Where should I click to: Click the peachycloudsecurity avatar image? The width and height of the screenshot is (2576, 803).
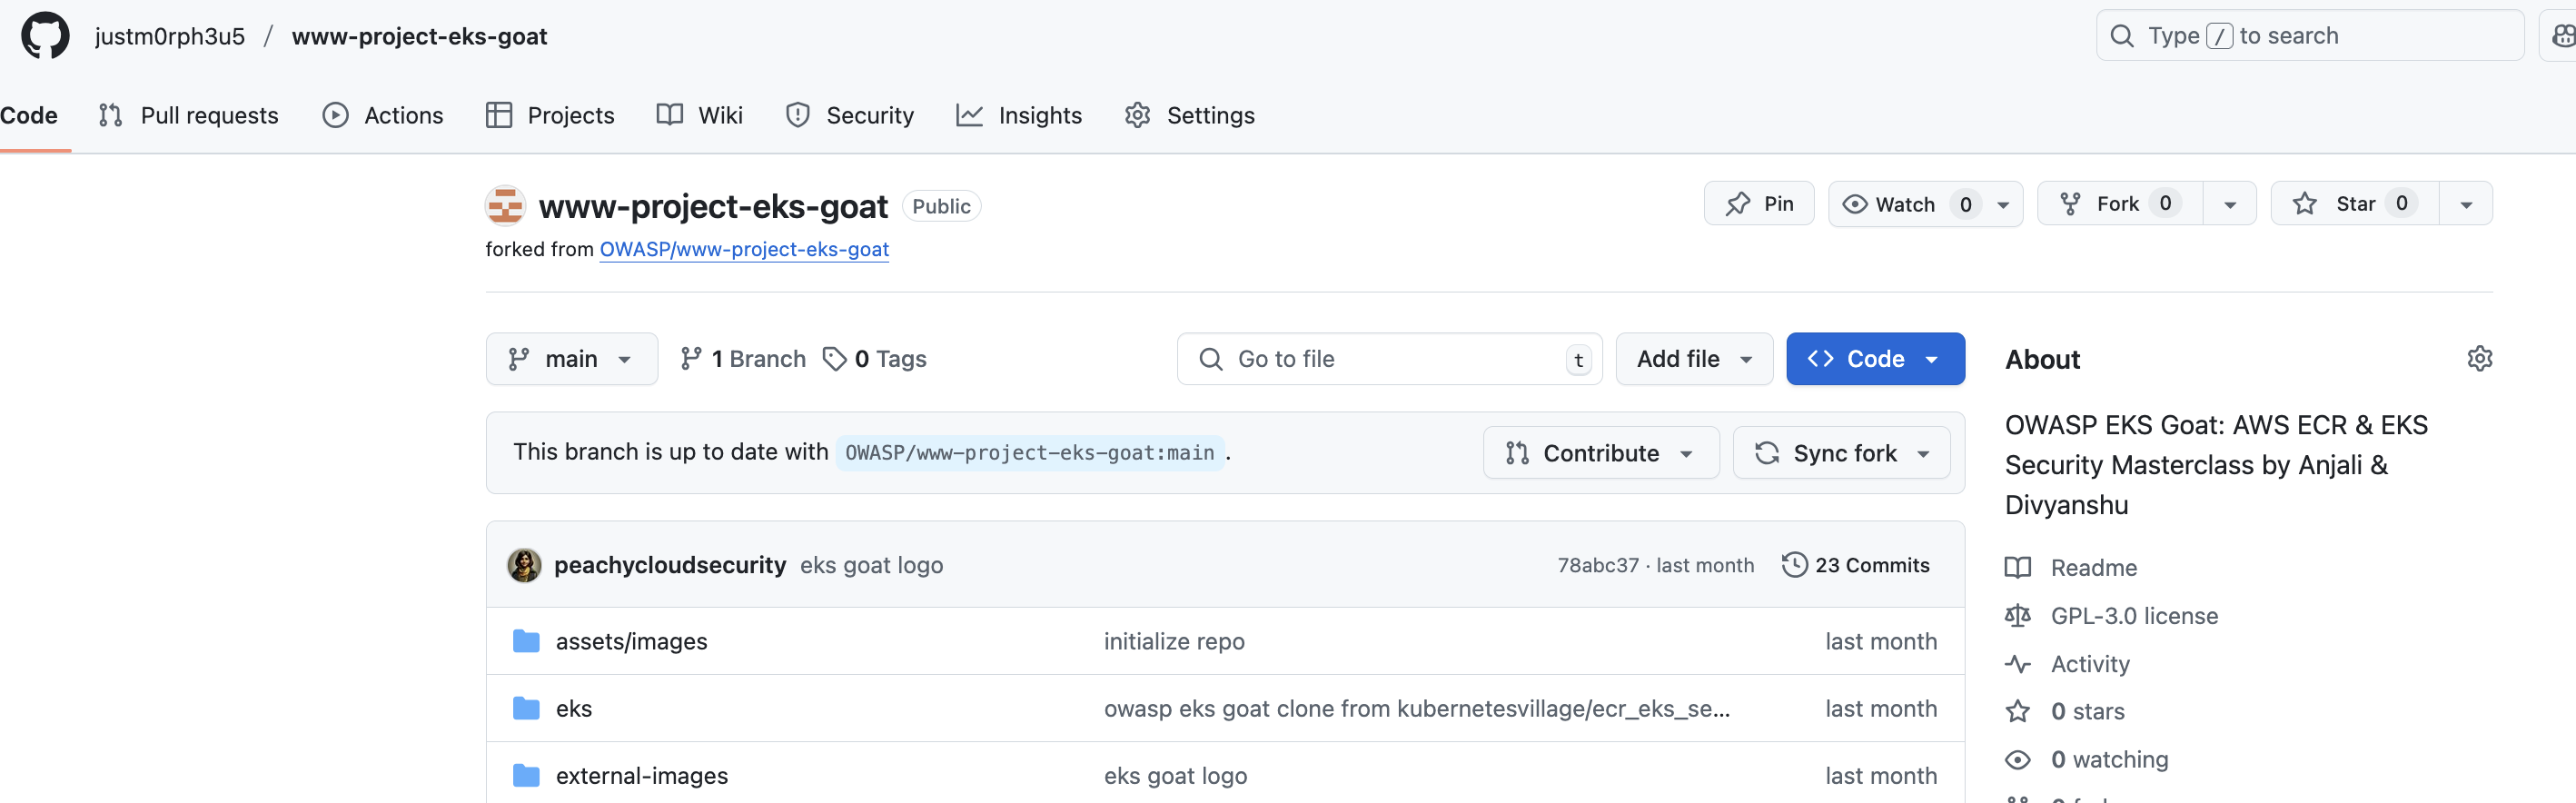(524, 565)
